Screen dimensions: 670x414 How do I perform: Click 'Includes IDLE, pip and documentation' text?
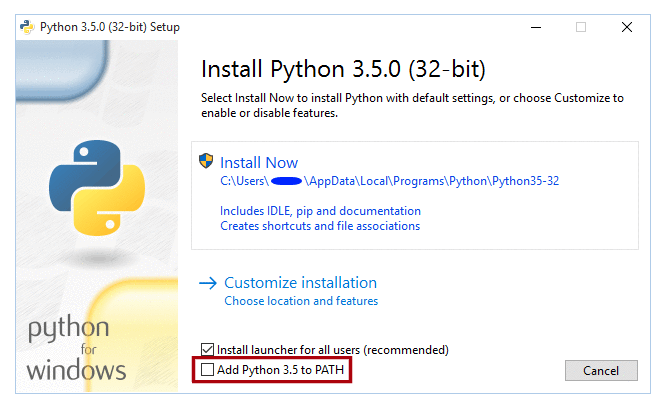(320, 211)
